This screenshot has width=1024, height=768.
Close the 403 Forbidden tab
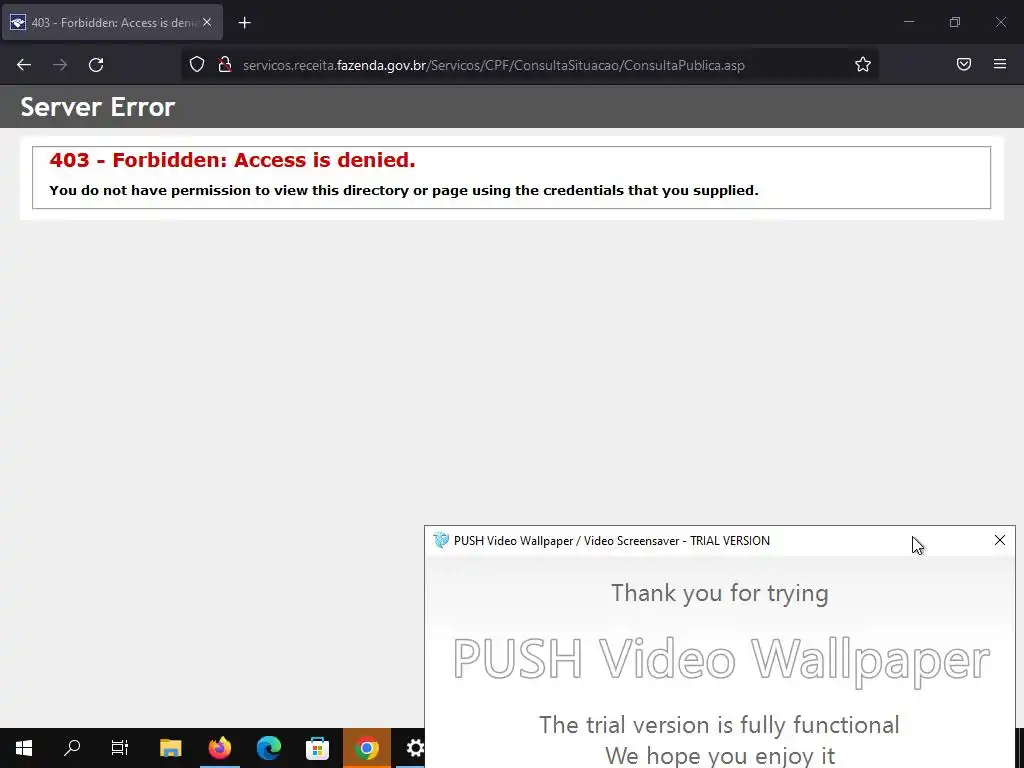(x=207, y=22)
